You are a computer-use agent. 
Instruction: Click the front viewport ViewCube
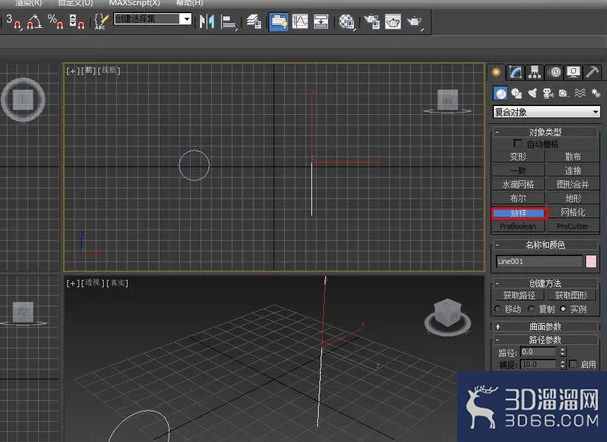tap(448, 100)
